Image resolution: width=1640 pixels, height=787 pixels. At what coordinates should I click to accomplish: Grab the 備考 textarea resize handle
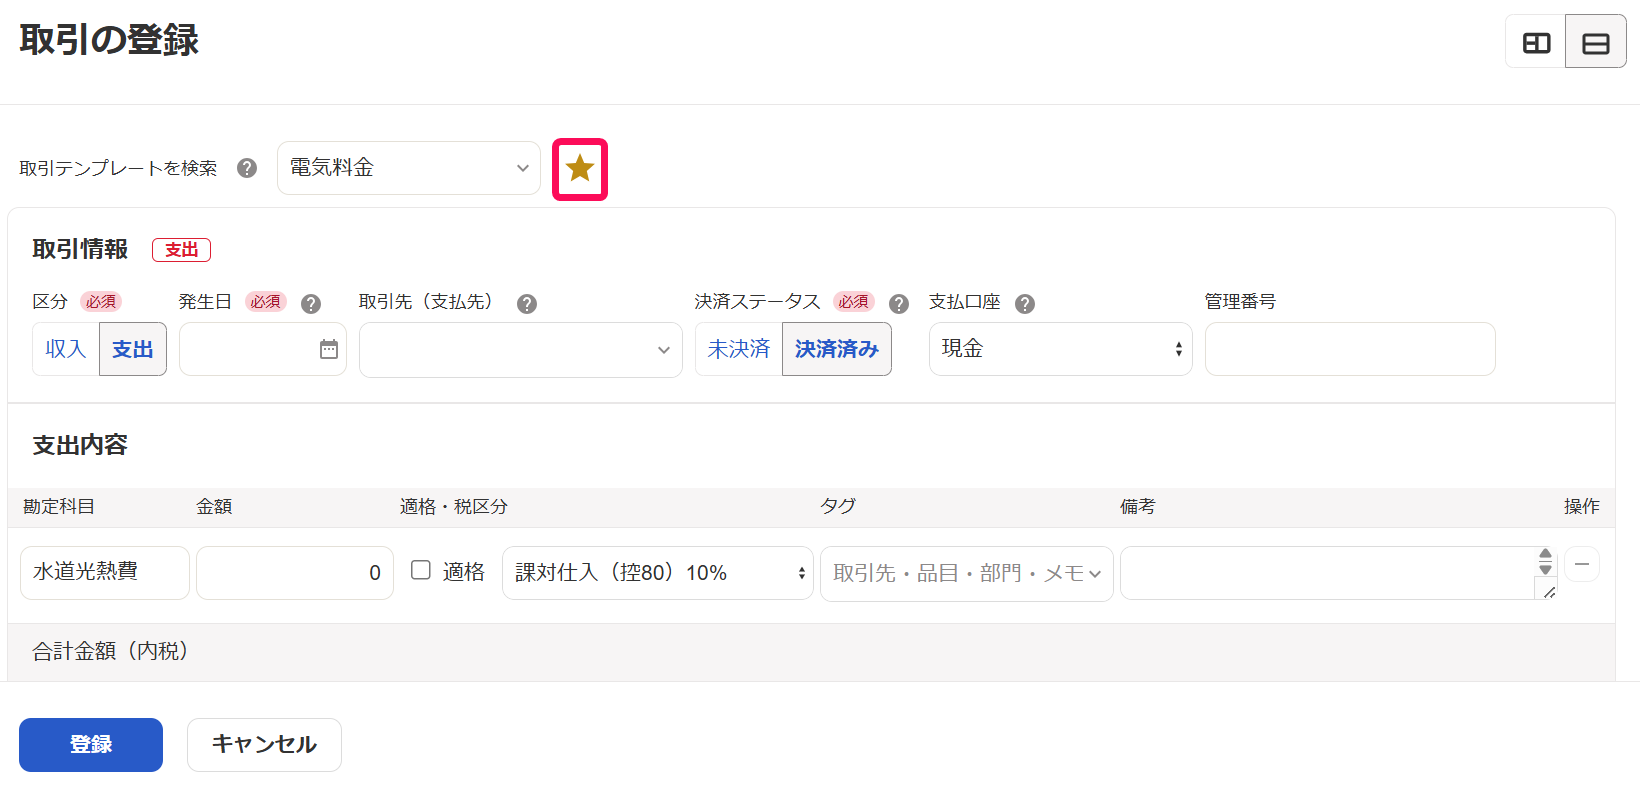pos(1549,592)
